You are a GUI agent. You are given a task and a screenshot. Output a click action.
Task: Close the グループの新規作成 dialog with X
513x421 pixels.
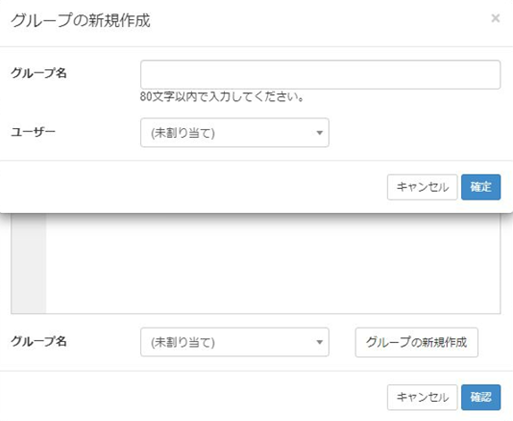click(495, 18)
